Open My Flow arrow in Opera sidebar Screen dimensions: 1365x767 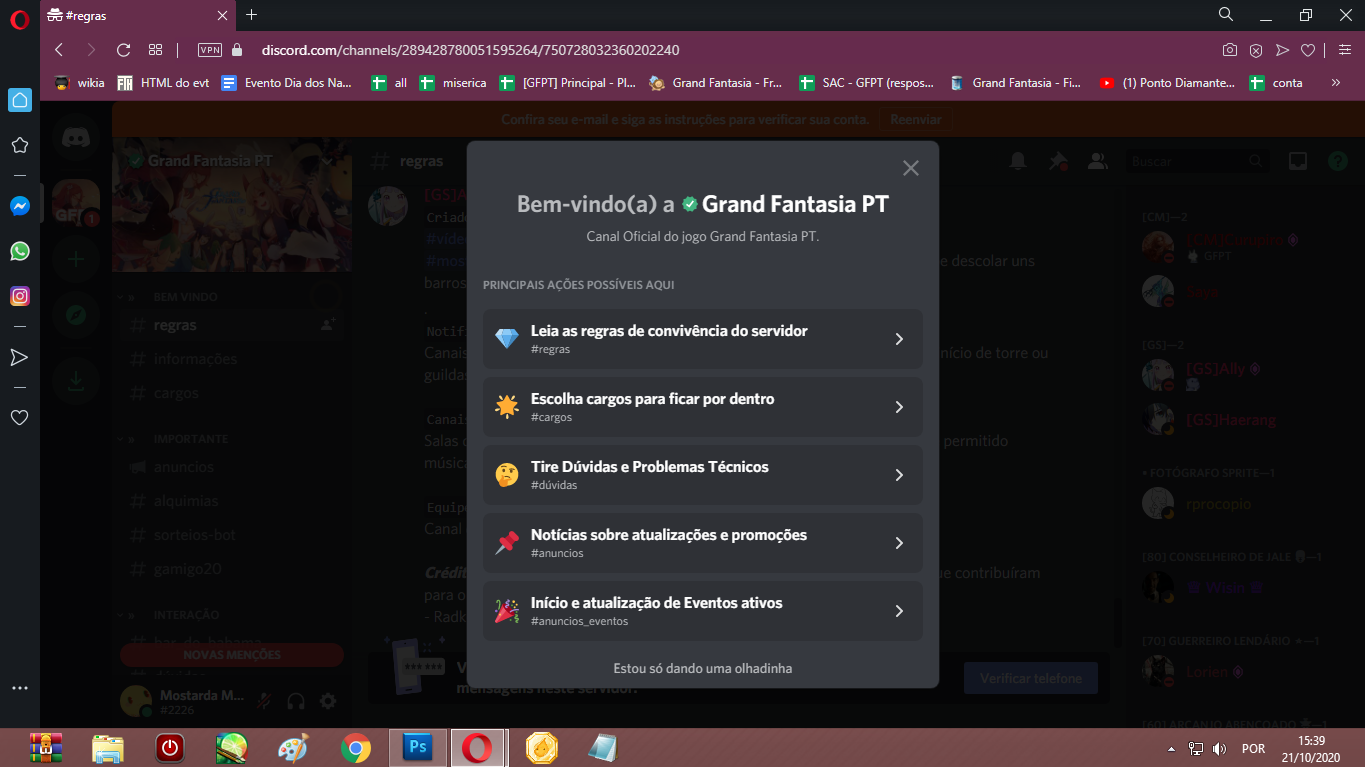coord(19,357)
